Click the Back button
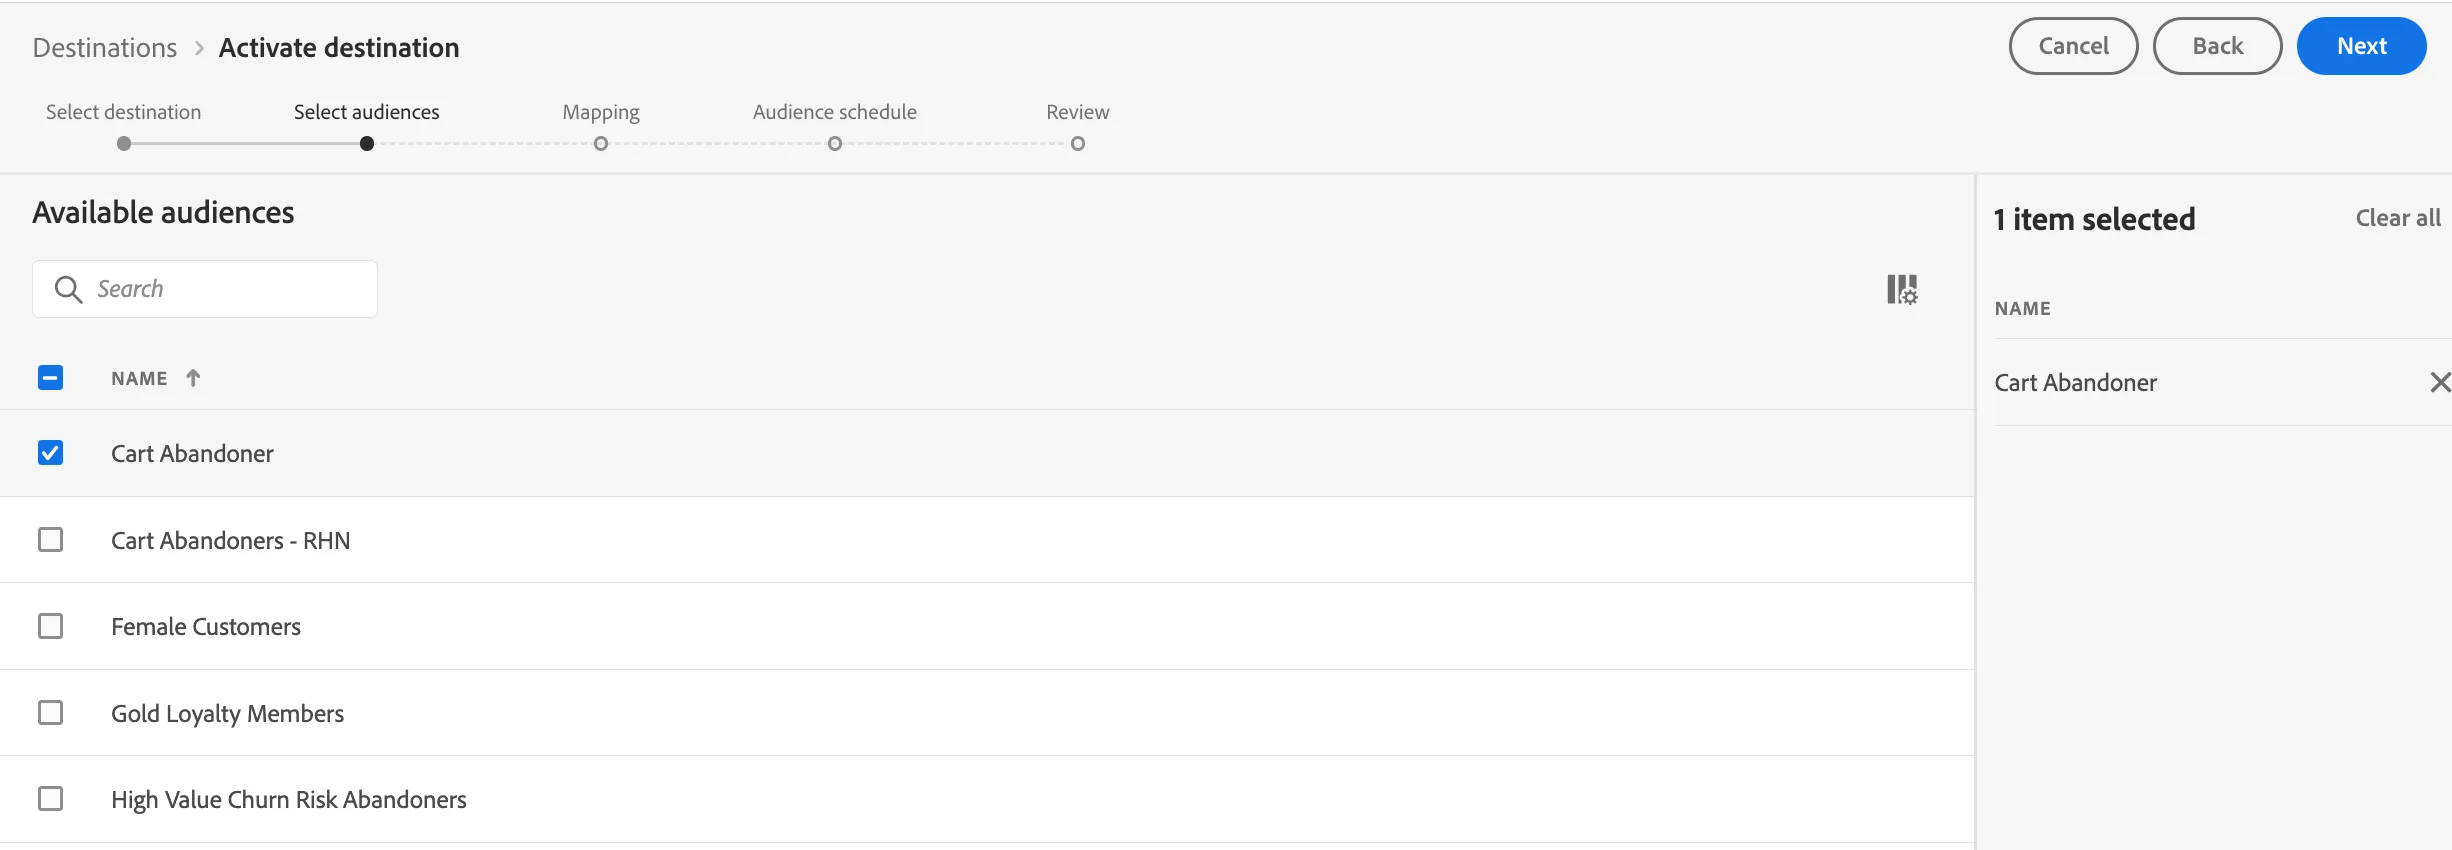Image resolution: width=2452 pixels, height=850 pixels. [2218, 46]
